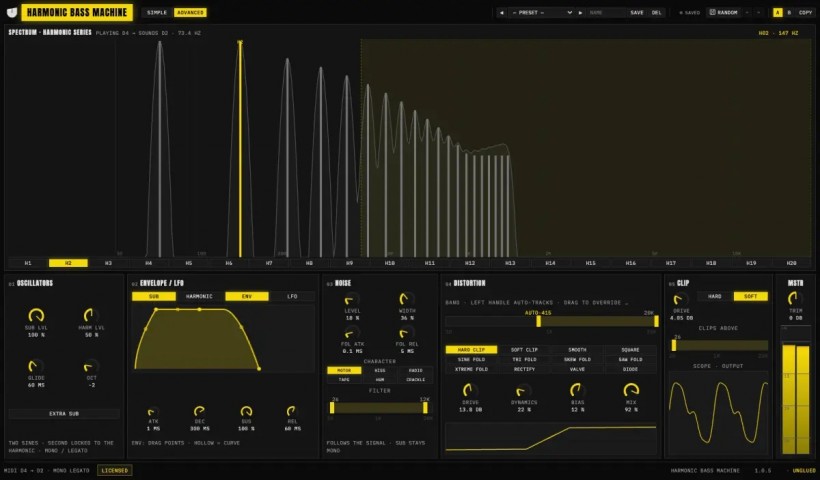
Task: Click the Save preset button
Action: (636, 13)
